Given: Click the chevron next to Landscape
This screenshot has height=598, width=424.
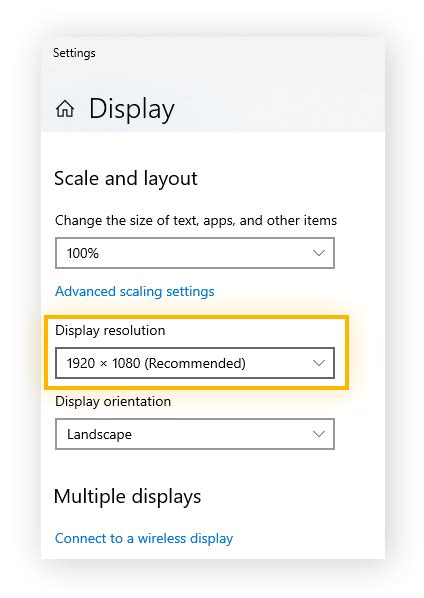Looking at the screenshot, I should [x=319, y=434].
